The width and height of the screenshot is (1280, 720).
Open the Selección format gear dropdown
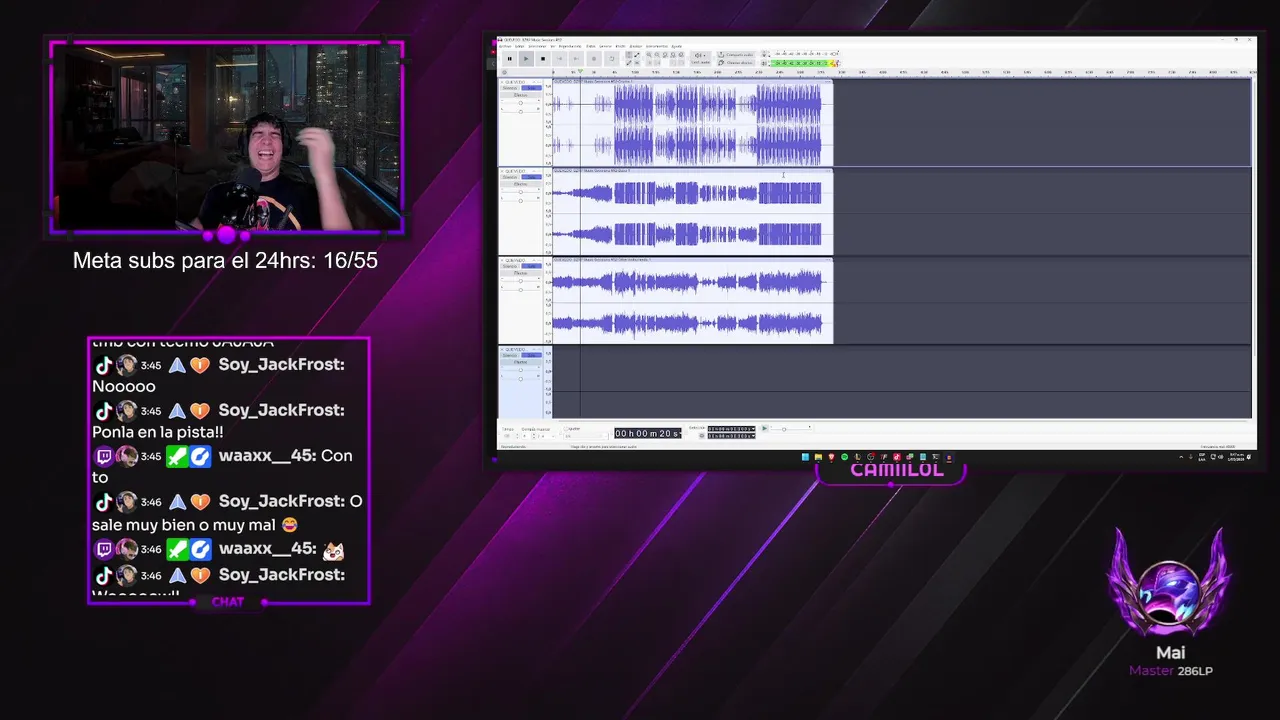[701, 436]
